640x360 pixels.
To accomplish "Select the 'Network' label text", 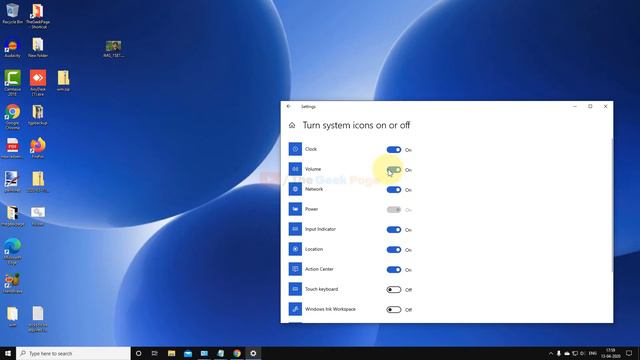I will (314, 189).
